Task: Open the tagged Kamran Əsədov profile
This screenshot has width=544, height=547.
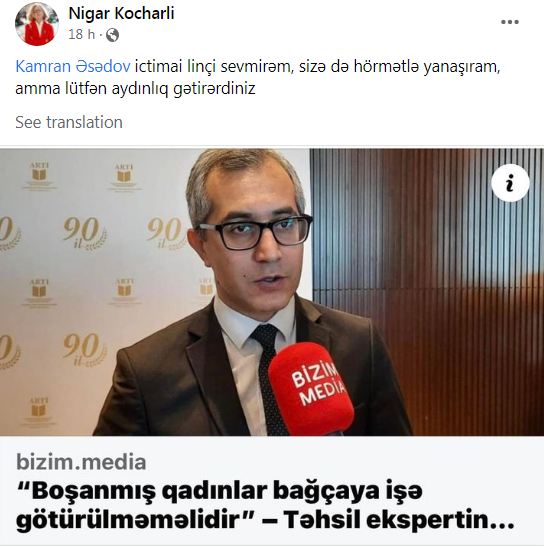Action: (x=73, y=66)
